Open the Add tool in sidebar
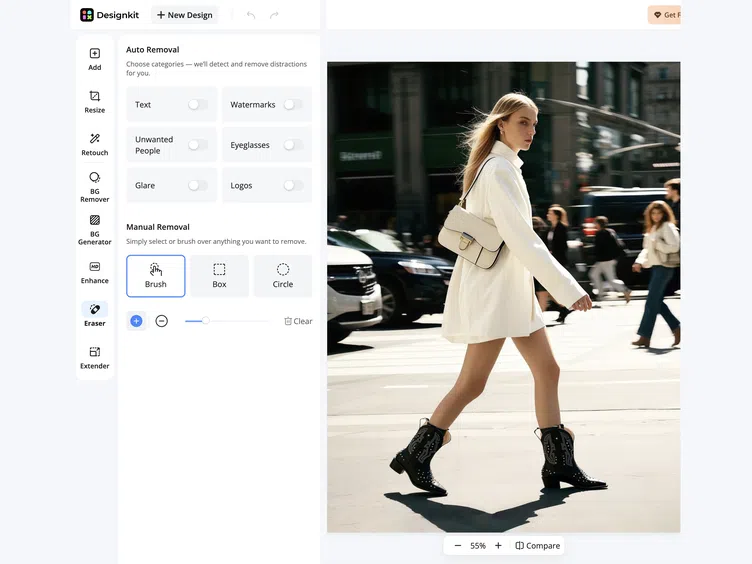Screen dimensions: 752x564 (x=94, y=59)
